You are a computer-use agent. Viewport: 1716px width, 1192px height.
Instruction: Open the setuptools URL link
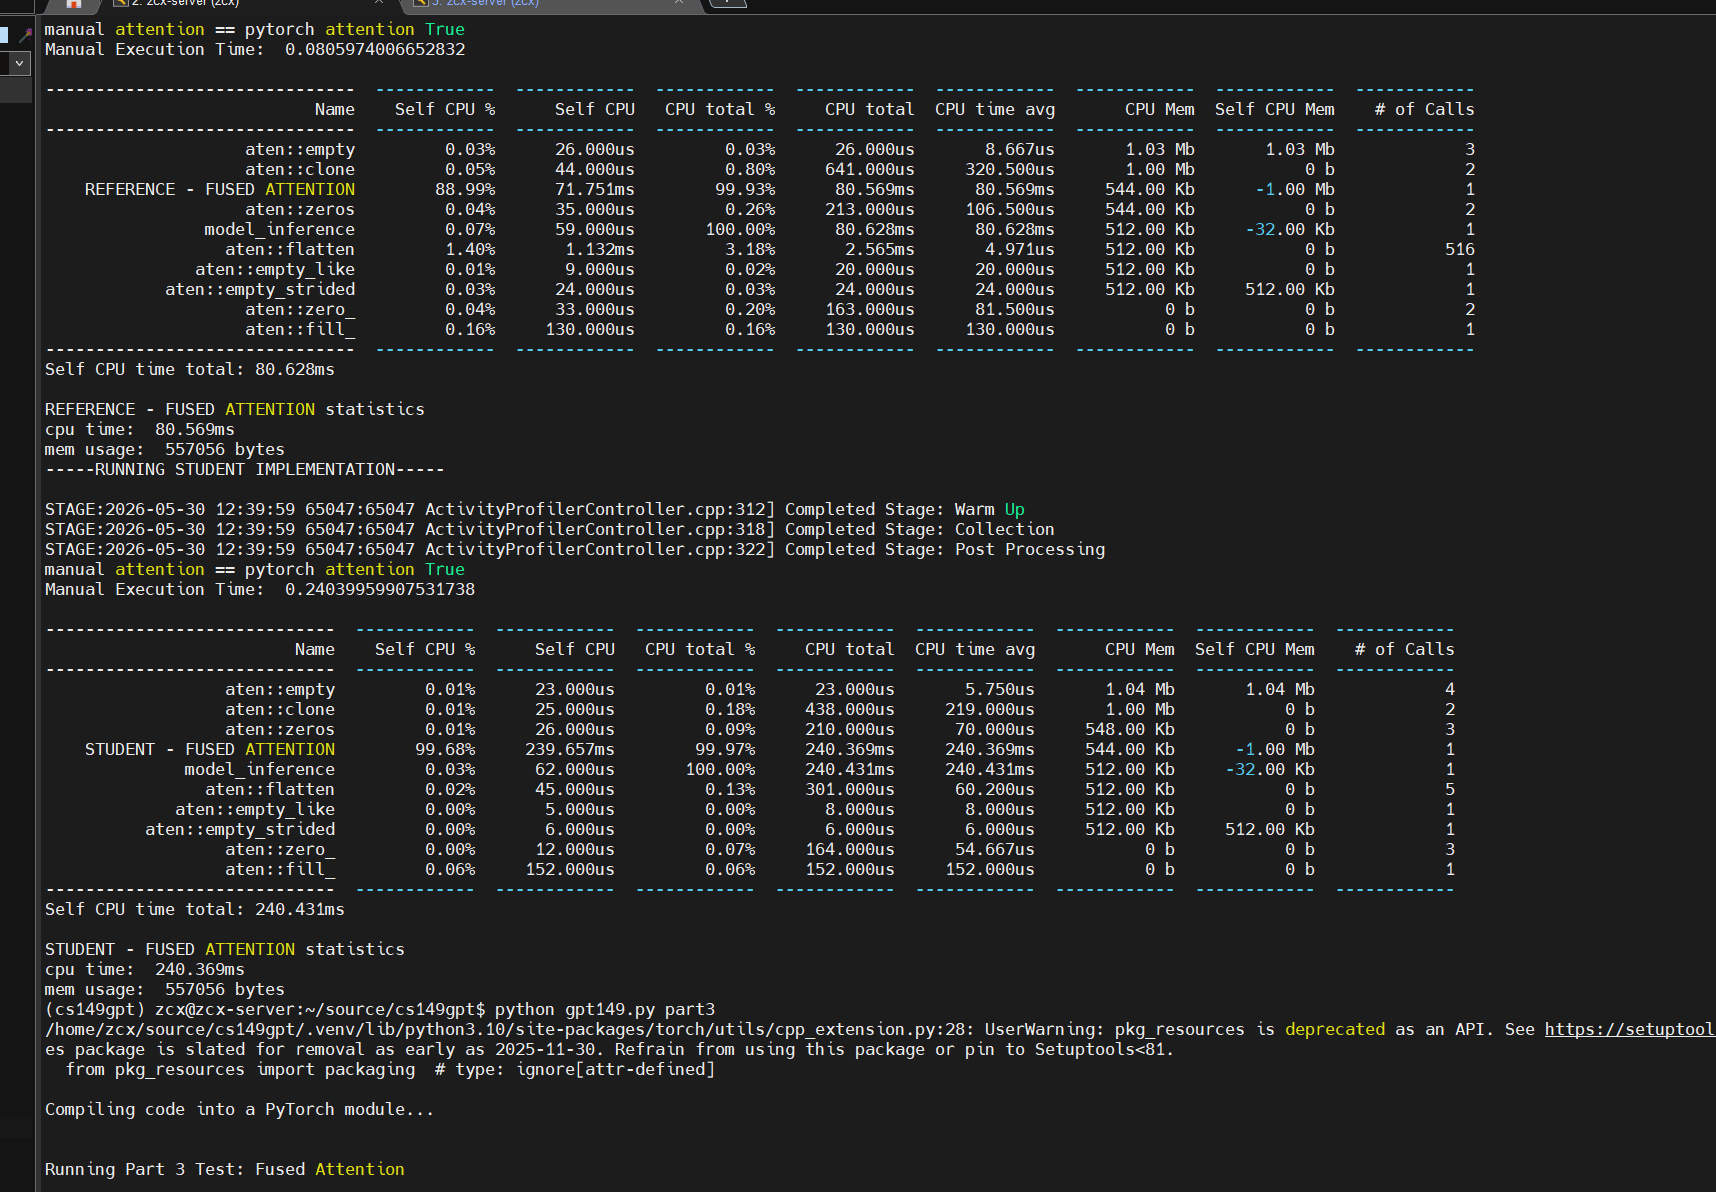[x=1630, y=1029]
